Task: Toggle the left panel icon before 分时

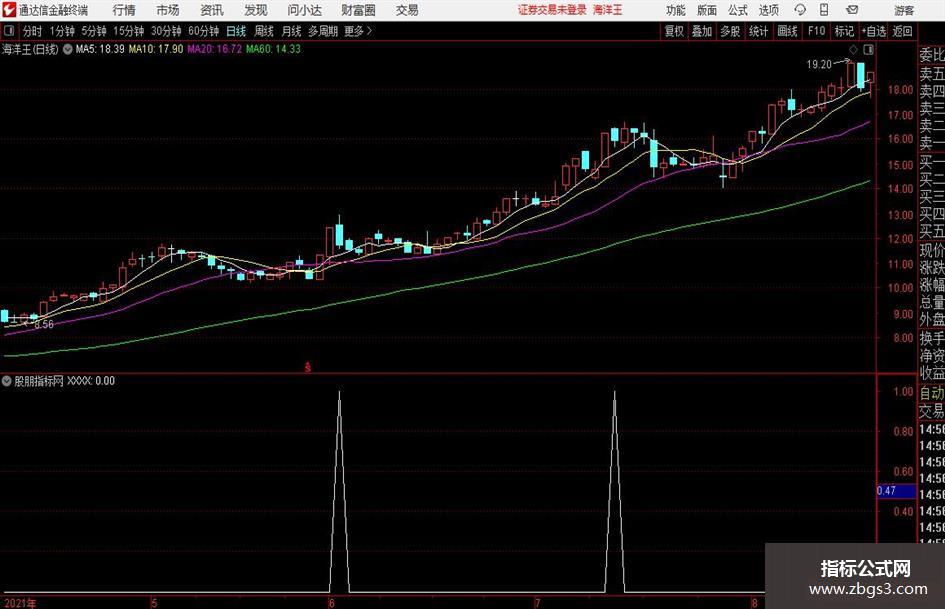Action: [x=9, y=31]
